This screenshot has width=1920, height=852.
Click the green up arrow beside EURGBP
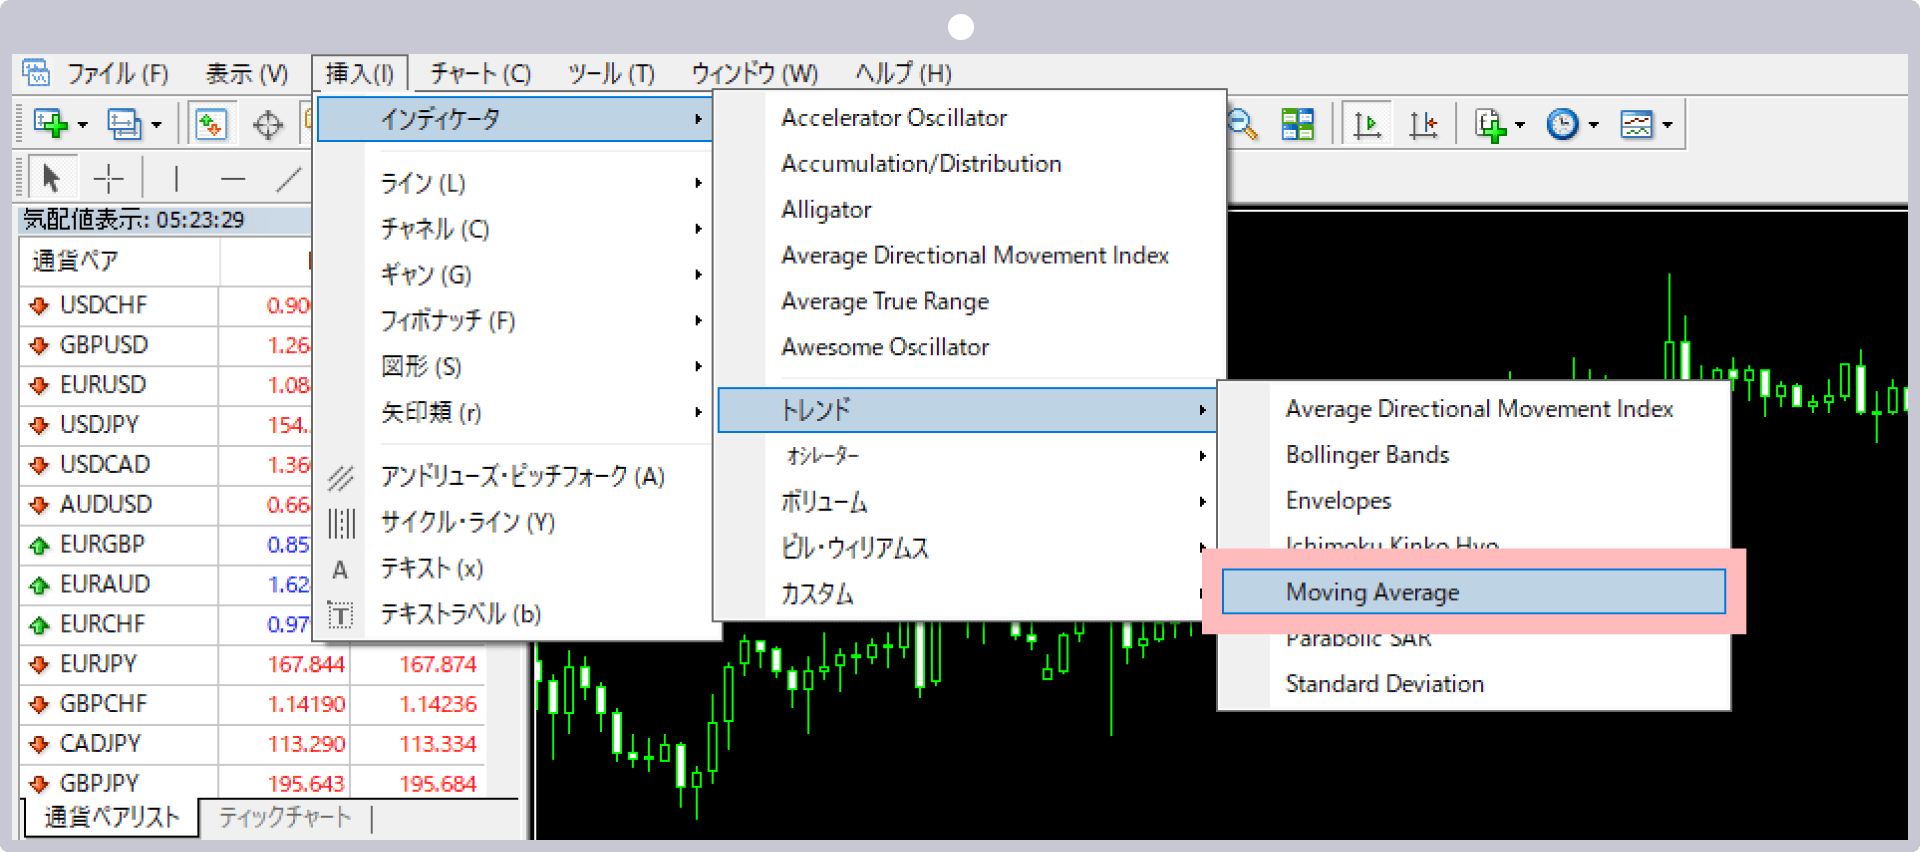point(39,546)
